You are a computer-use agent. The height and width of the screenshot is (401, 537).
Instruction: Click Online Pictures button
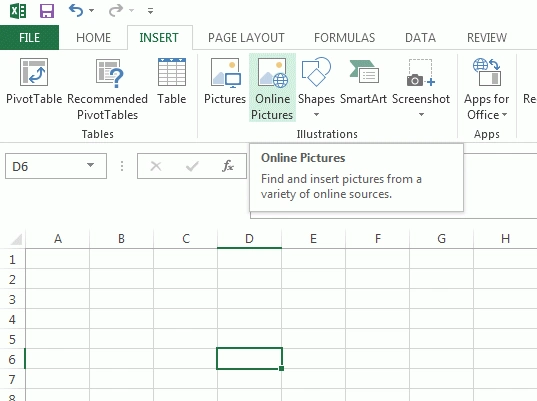(x=272, y=88)
